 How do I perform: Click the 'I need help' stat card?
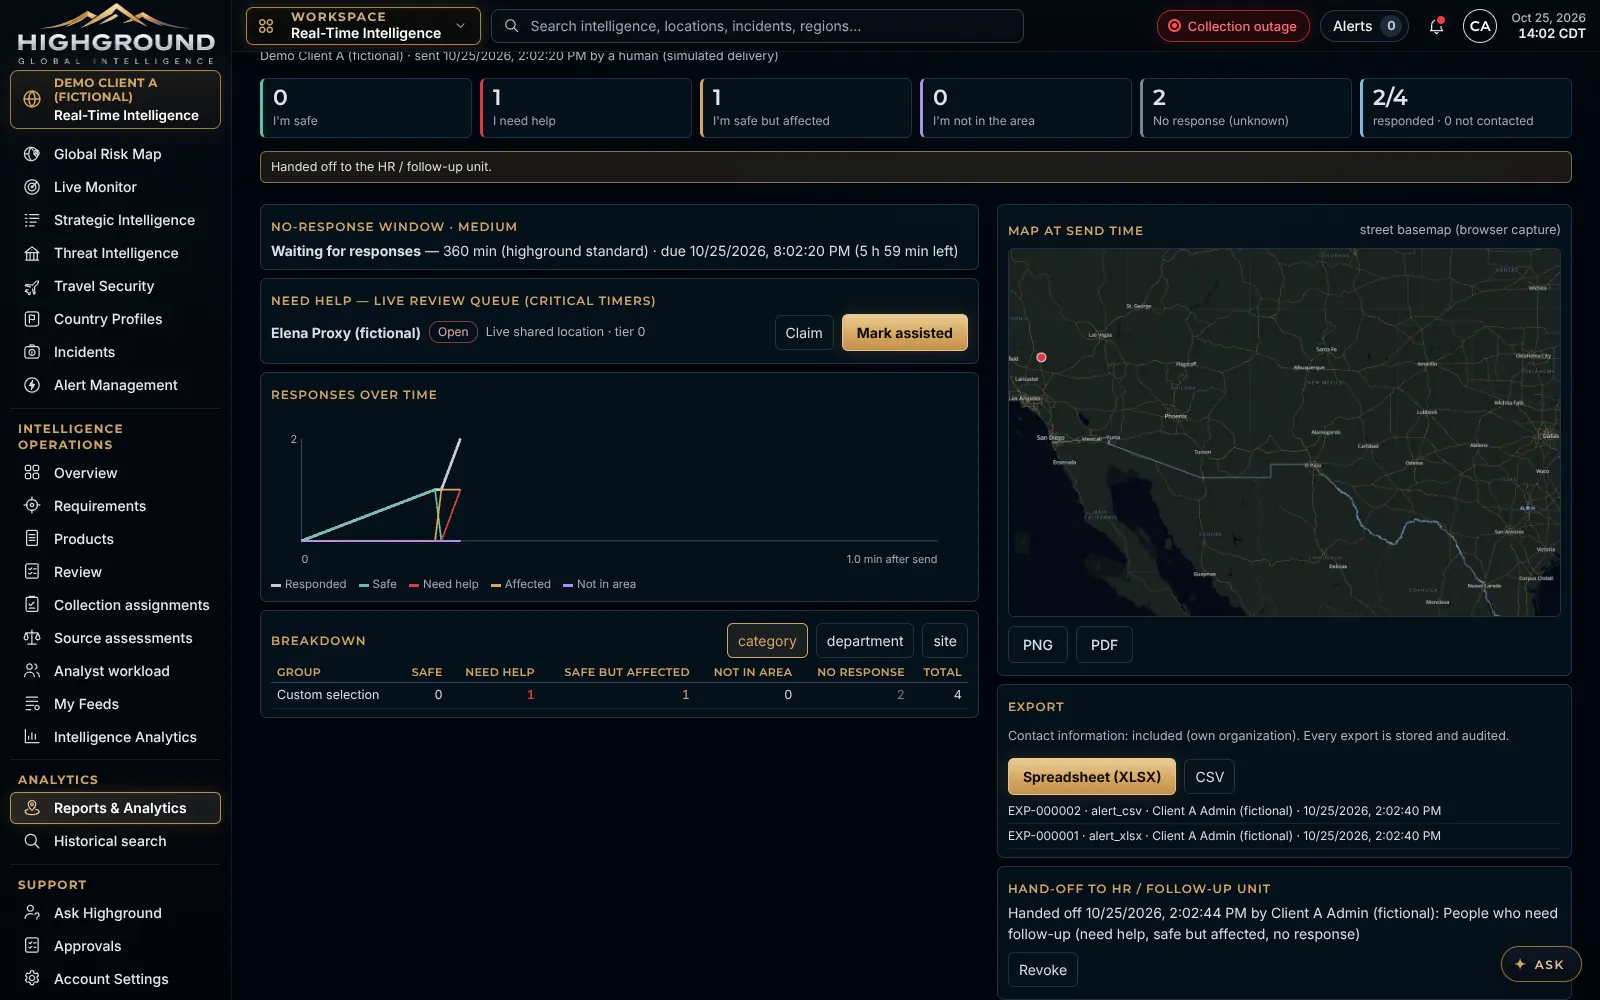(x=586, y=108)
